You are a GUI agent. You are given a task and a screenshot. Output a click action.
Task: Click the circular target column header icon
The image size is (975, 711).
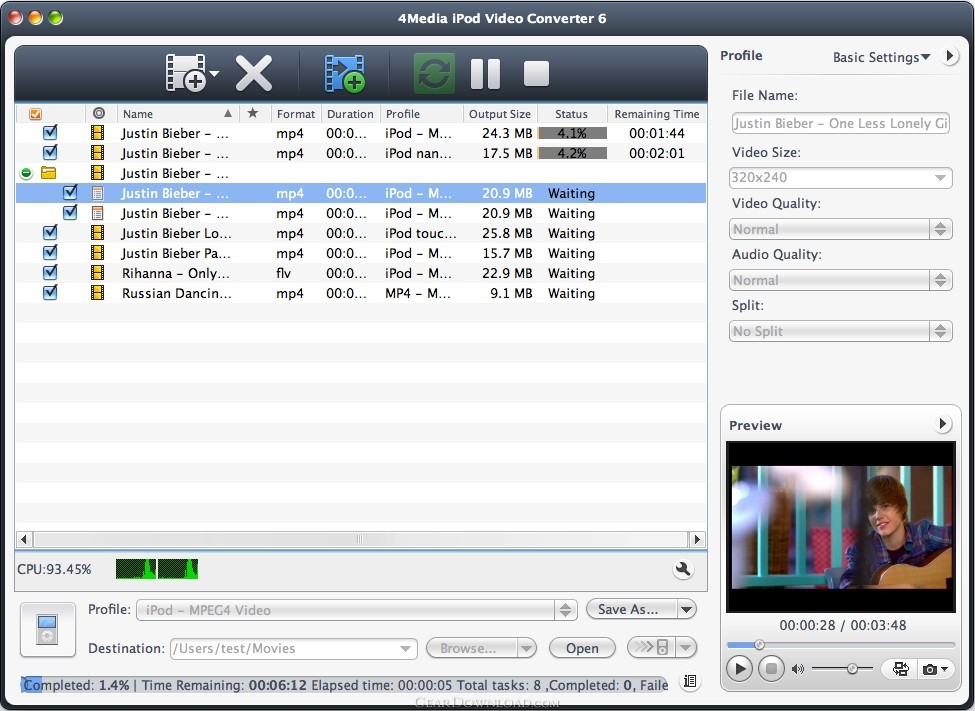98,113
